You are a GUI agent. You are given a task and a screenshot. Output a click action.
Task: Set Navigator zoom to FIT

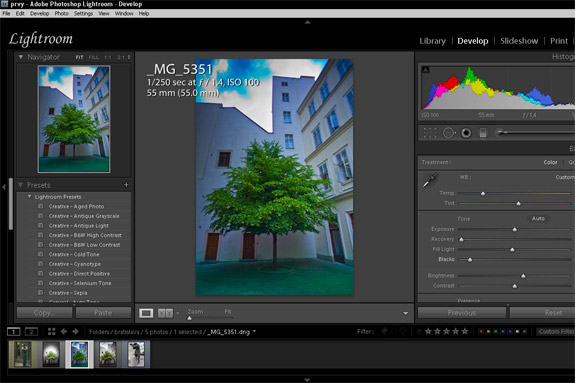80,57
